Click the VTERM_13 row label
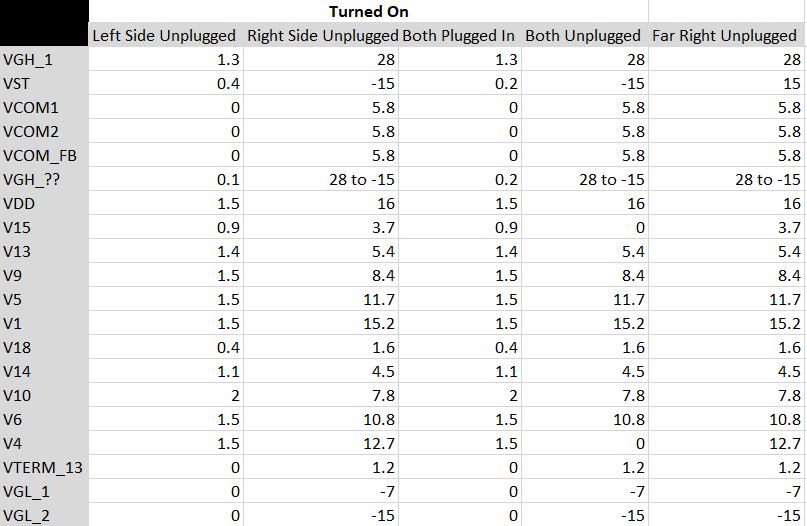Image resolution: width=807 pixels, height=526 pixels. (x=44, y=467)
